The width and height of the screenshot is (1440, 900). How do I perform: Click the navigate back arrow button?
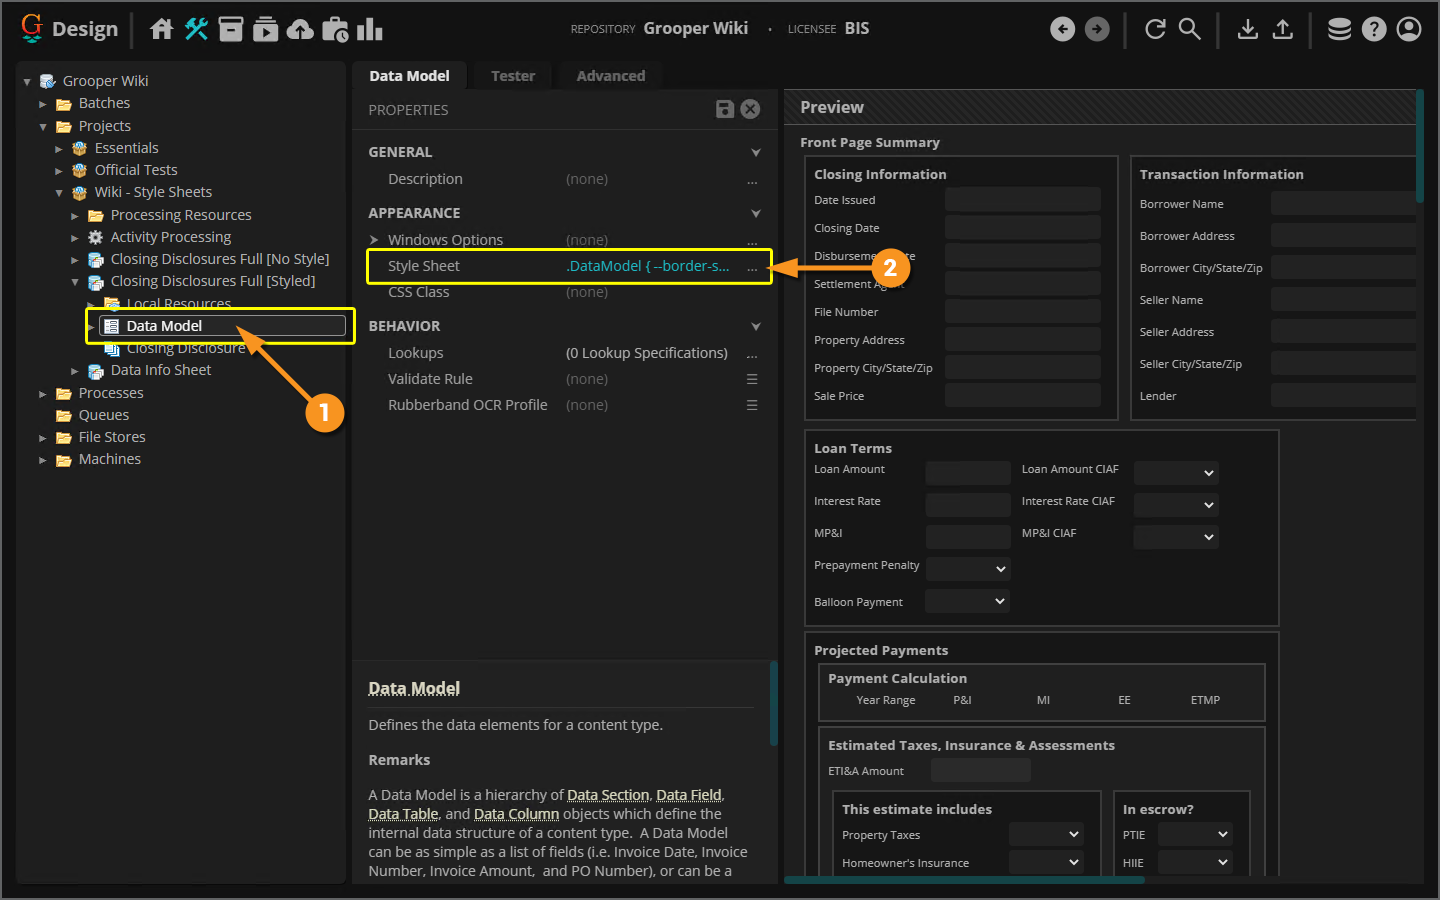coord(1062,29)
